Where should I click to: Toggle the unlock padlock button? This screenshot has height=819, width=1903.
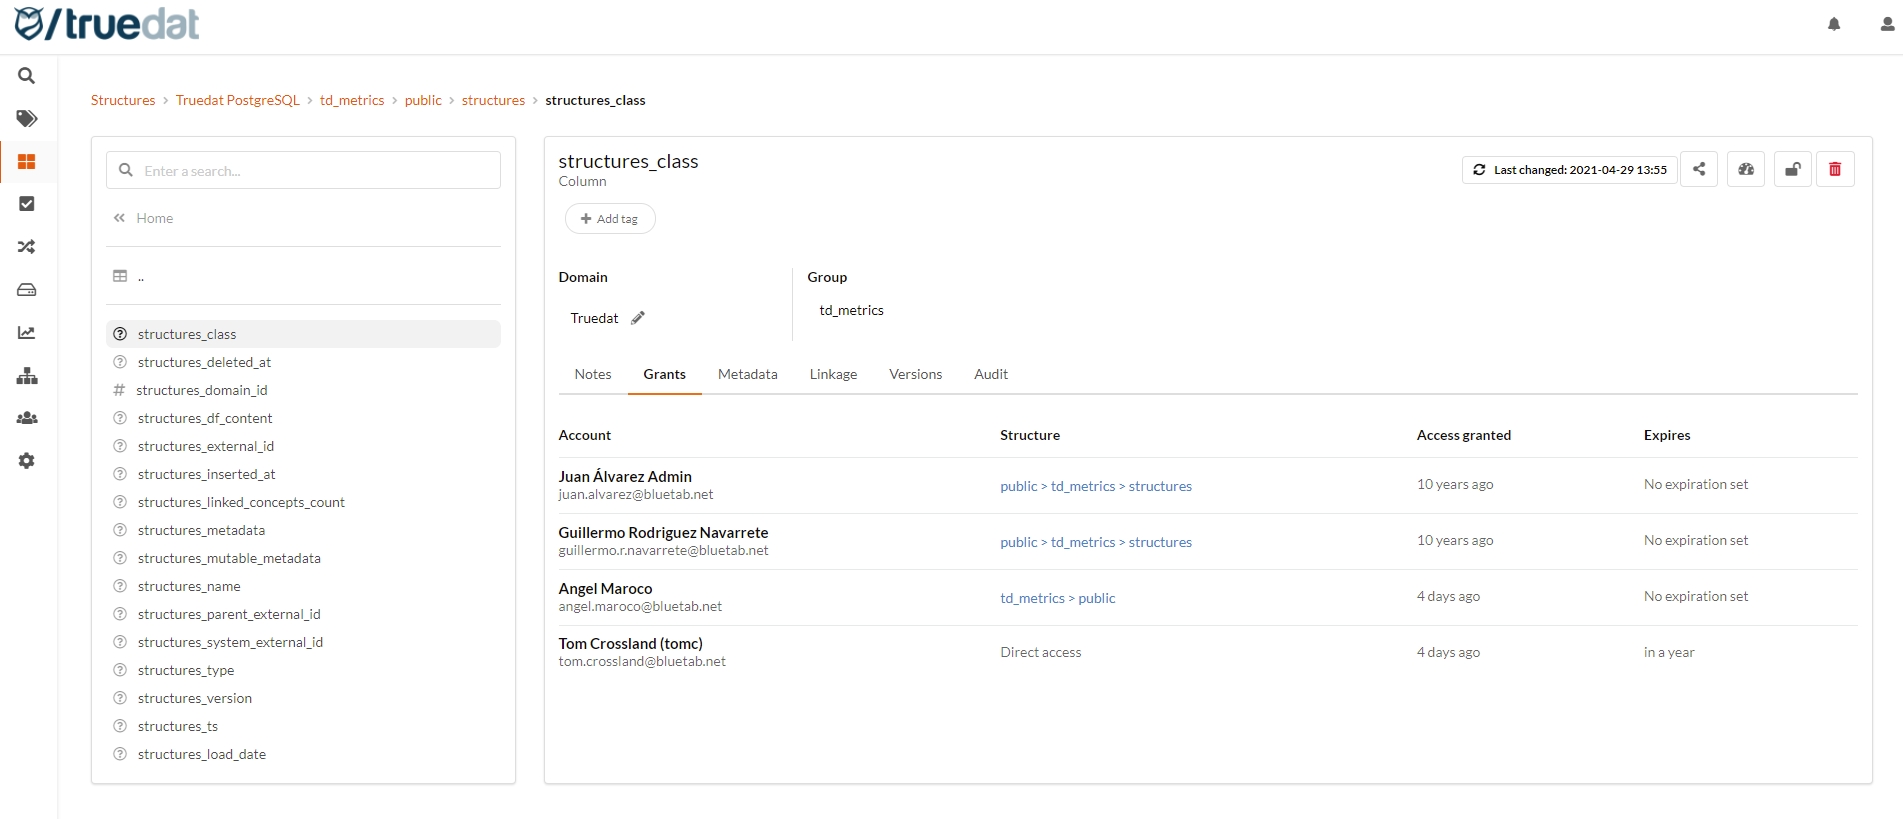(1793, 169)
